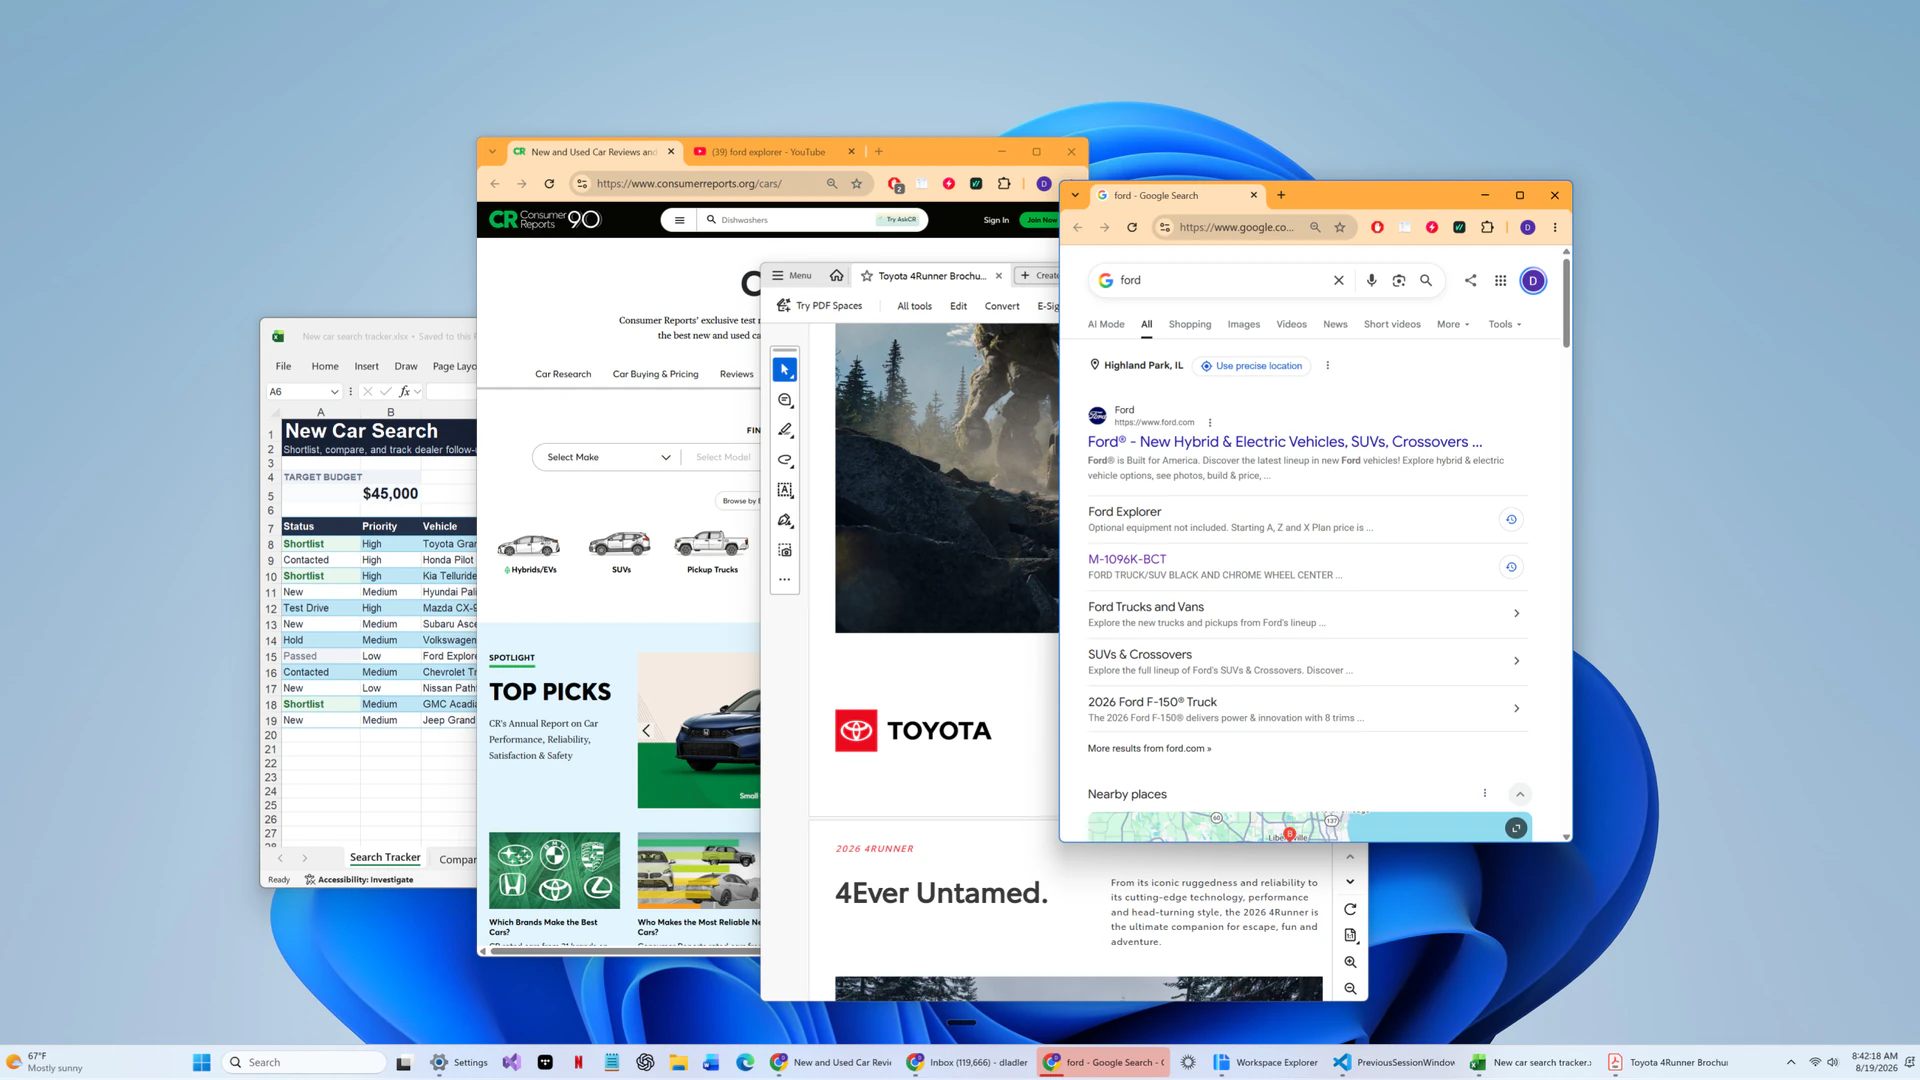Open page display settings icon in Acrobat
Image resolution: width=1920 pixels, height=1080 pixels.
1350,935
